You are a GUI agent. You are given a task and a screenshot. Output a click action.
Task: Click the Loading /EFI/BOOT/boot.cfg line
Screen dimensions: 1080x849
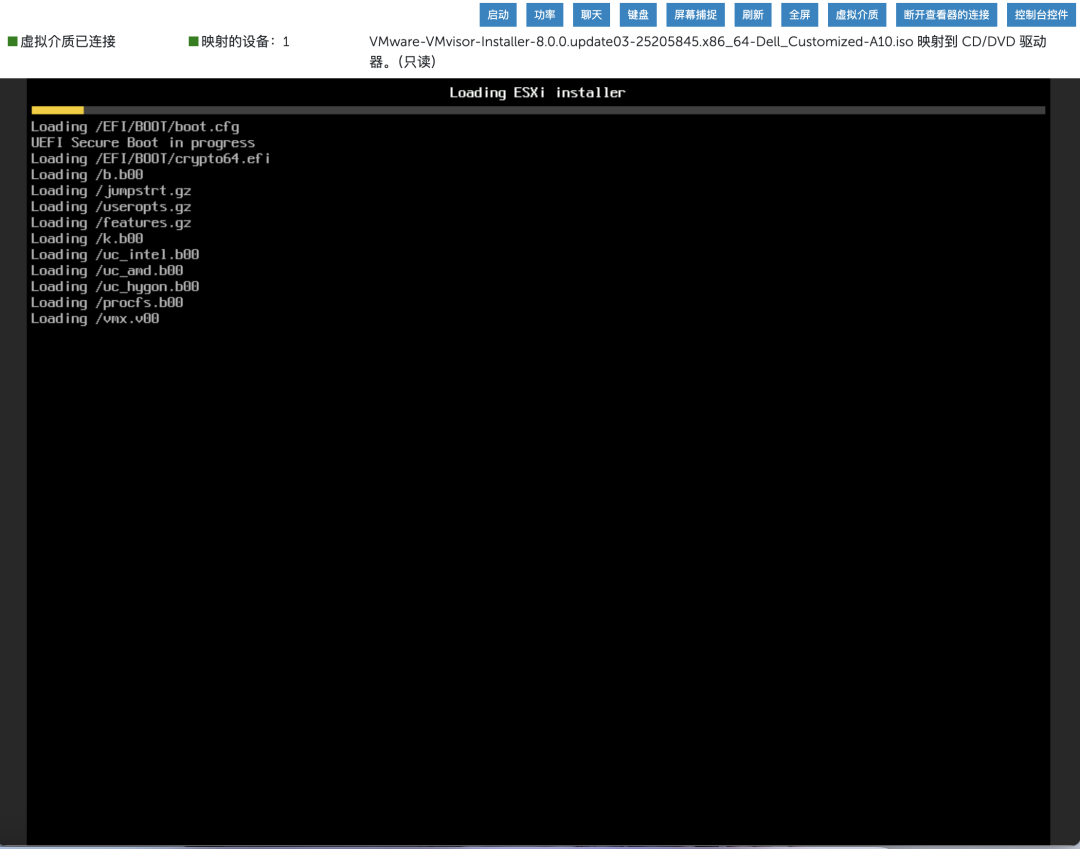[x=135, y=127]
